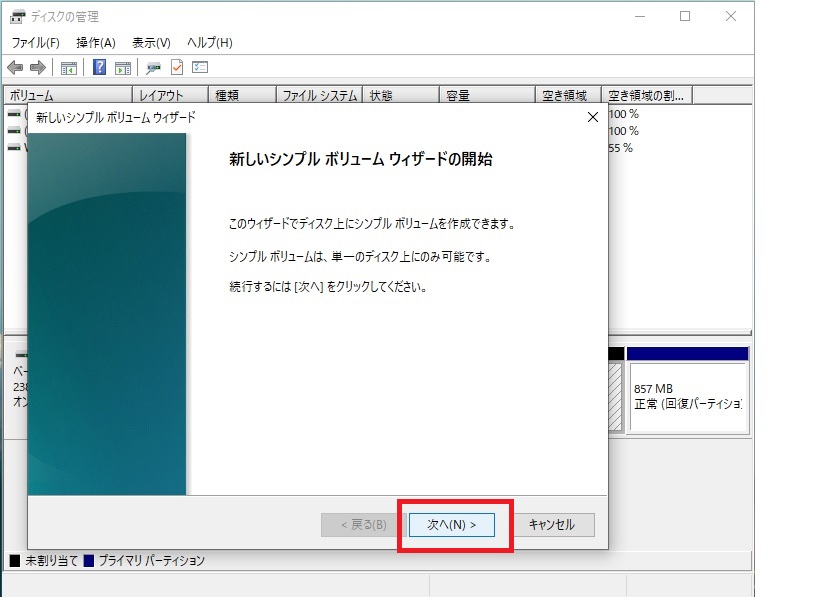The height and width of the screenshot is (597, 819).
Task: Toggle the console tree toolbar icon
Action: (69, 68)
